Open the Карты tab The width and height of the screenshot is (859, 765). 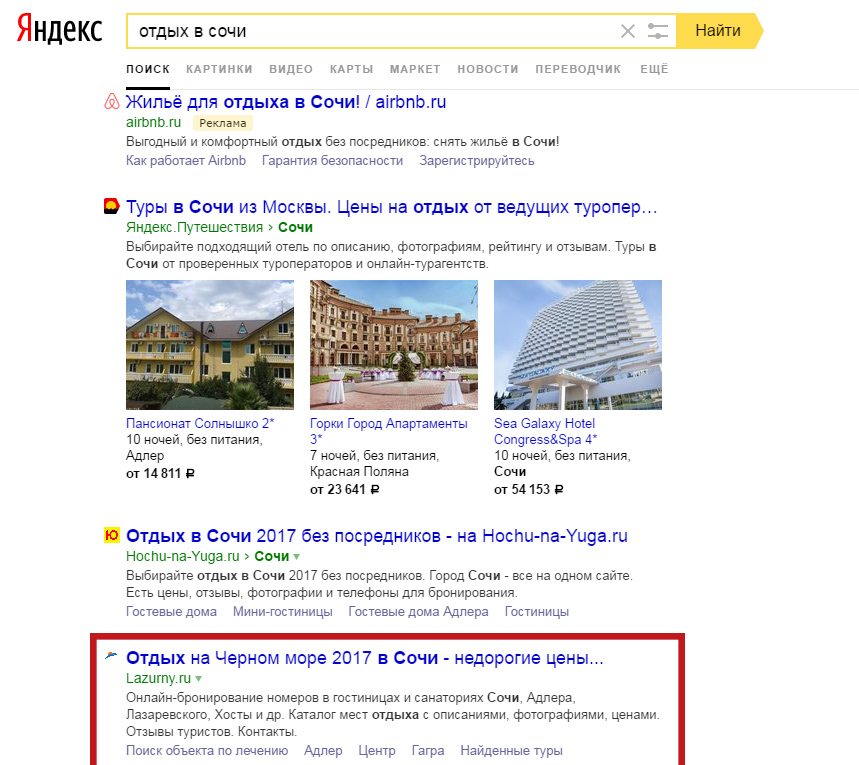(351, 69)
